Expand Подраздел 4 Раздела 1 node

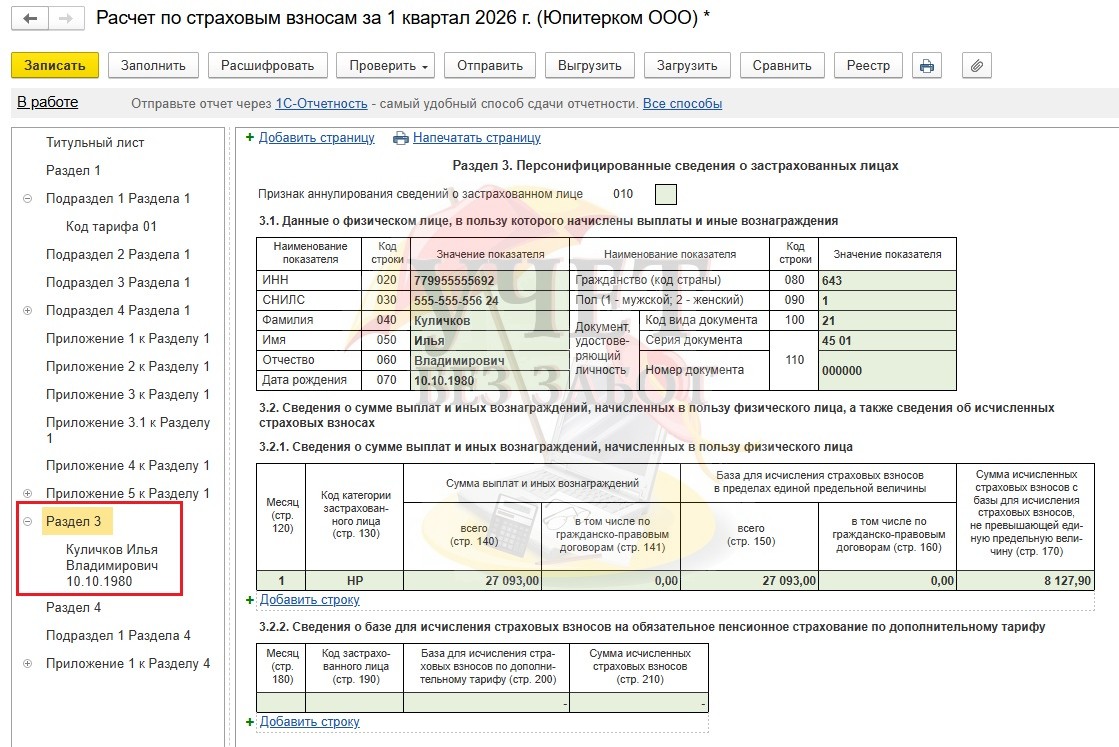click(x=27, y=311)
